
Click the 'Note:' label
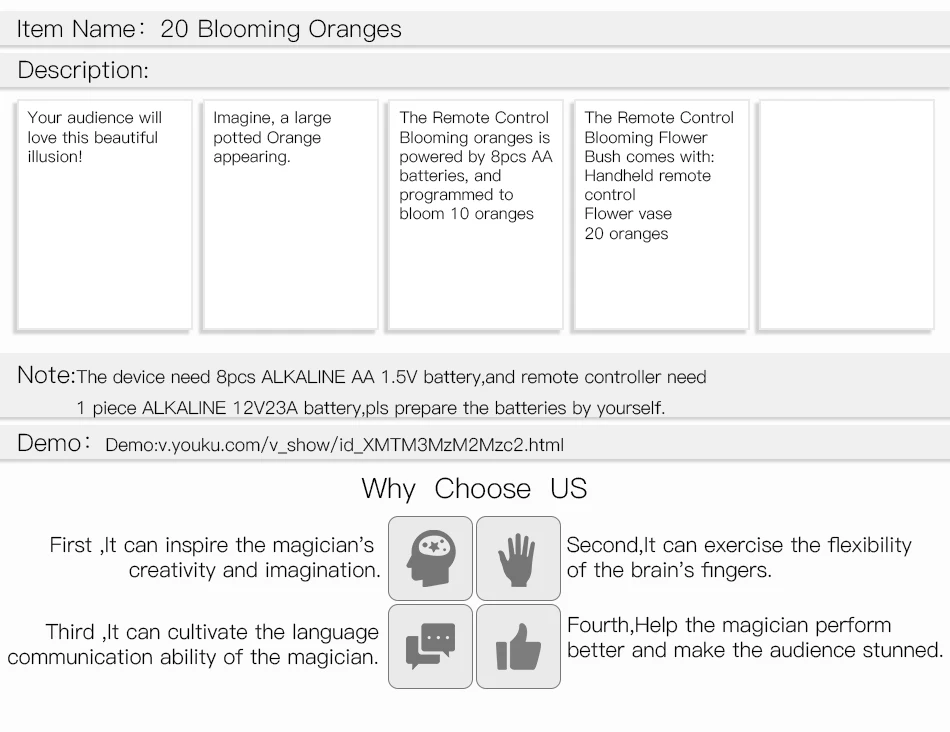point(46,375)
